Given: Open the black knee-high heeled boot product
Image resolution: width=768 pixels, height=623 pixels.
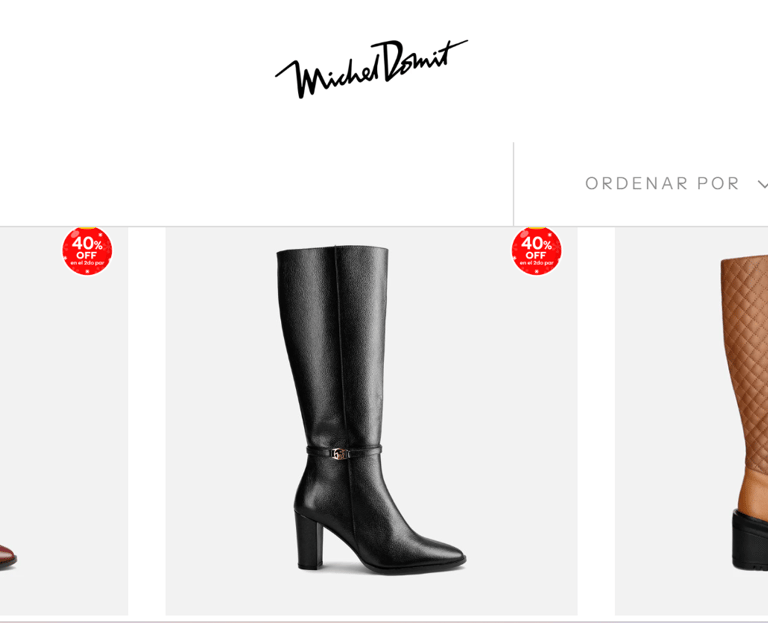Looking at the screenshot, I should (371, 421).
